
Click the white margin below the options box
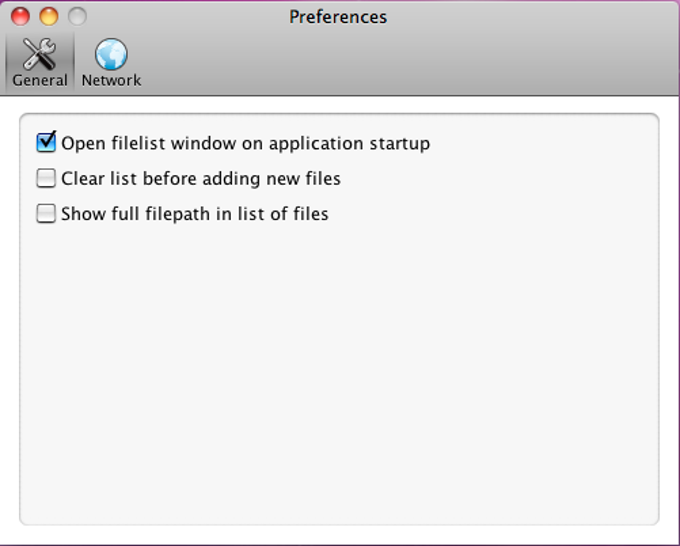[x=339, y=536]
